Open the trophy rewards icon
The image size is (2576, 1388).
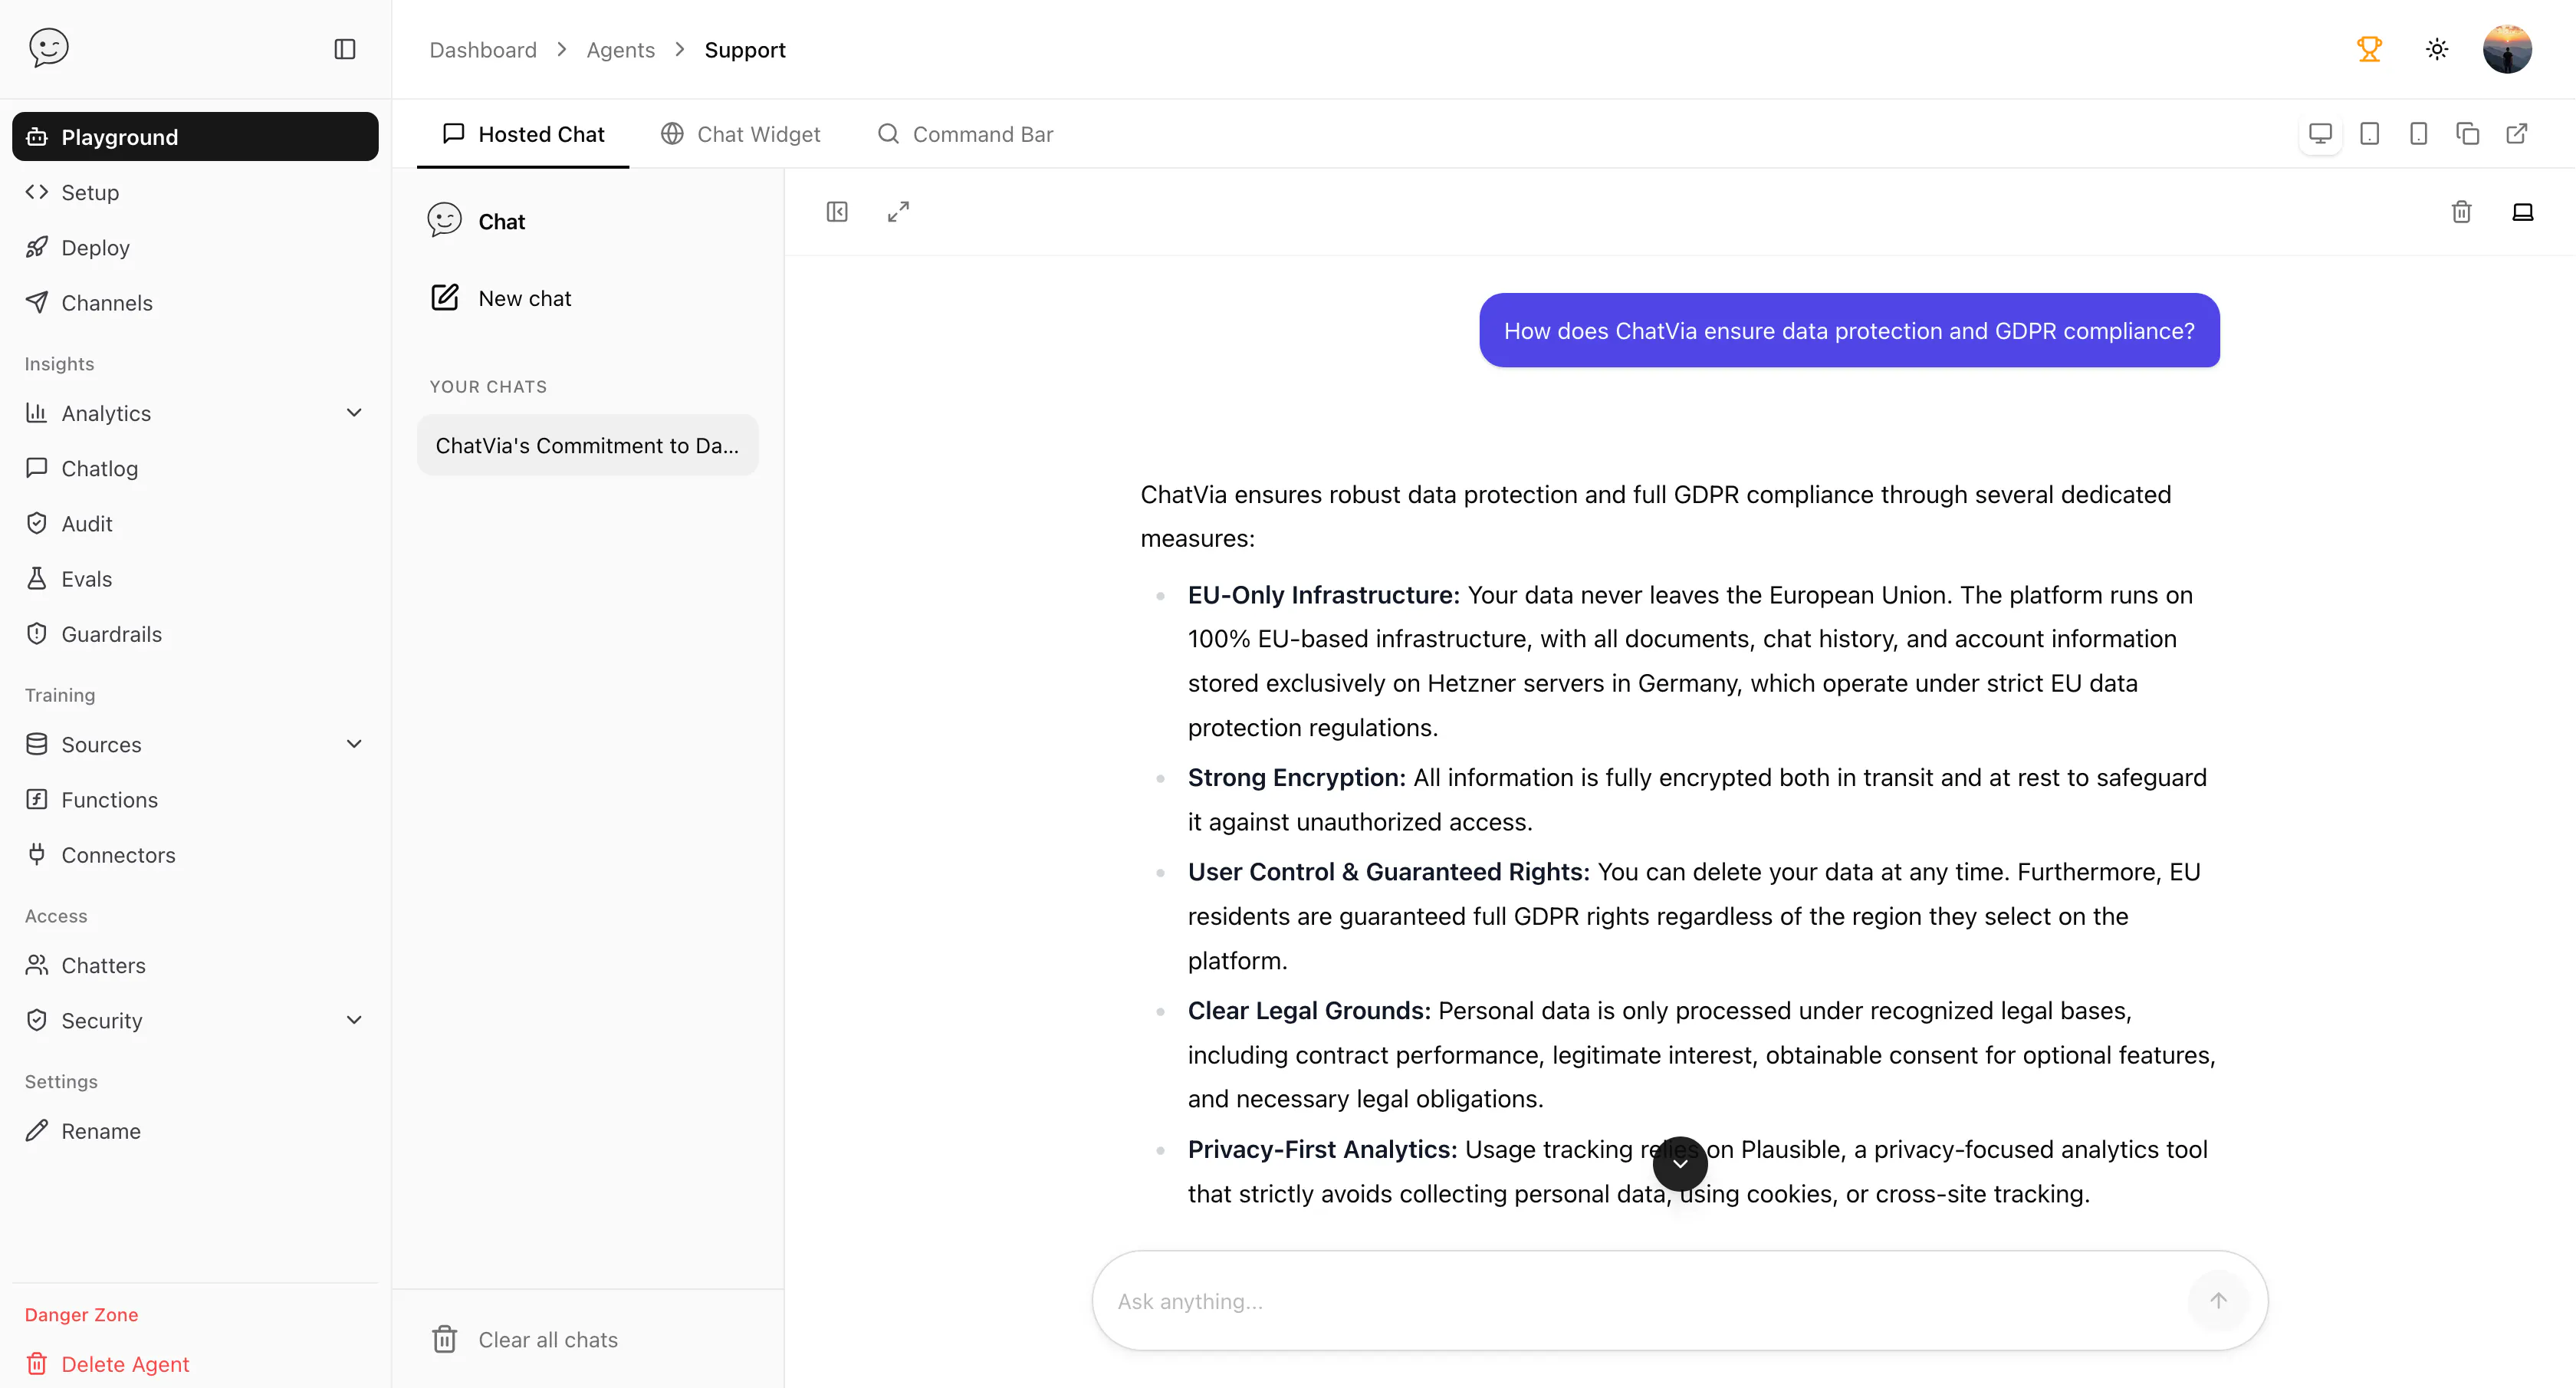(x=2369, y=49)
